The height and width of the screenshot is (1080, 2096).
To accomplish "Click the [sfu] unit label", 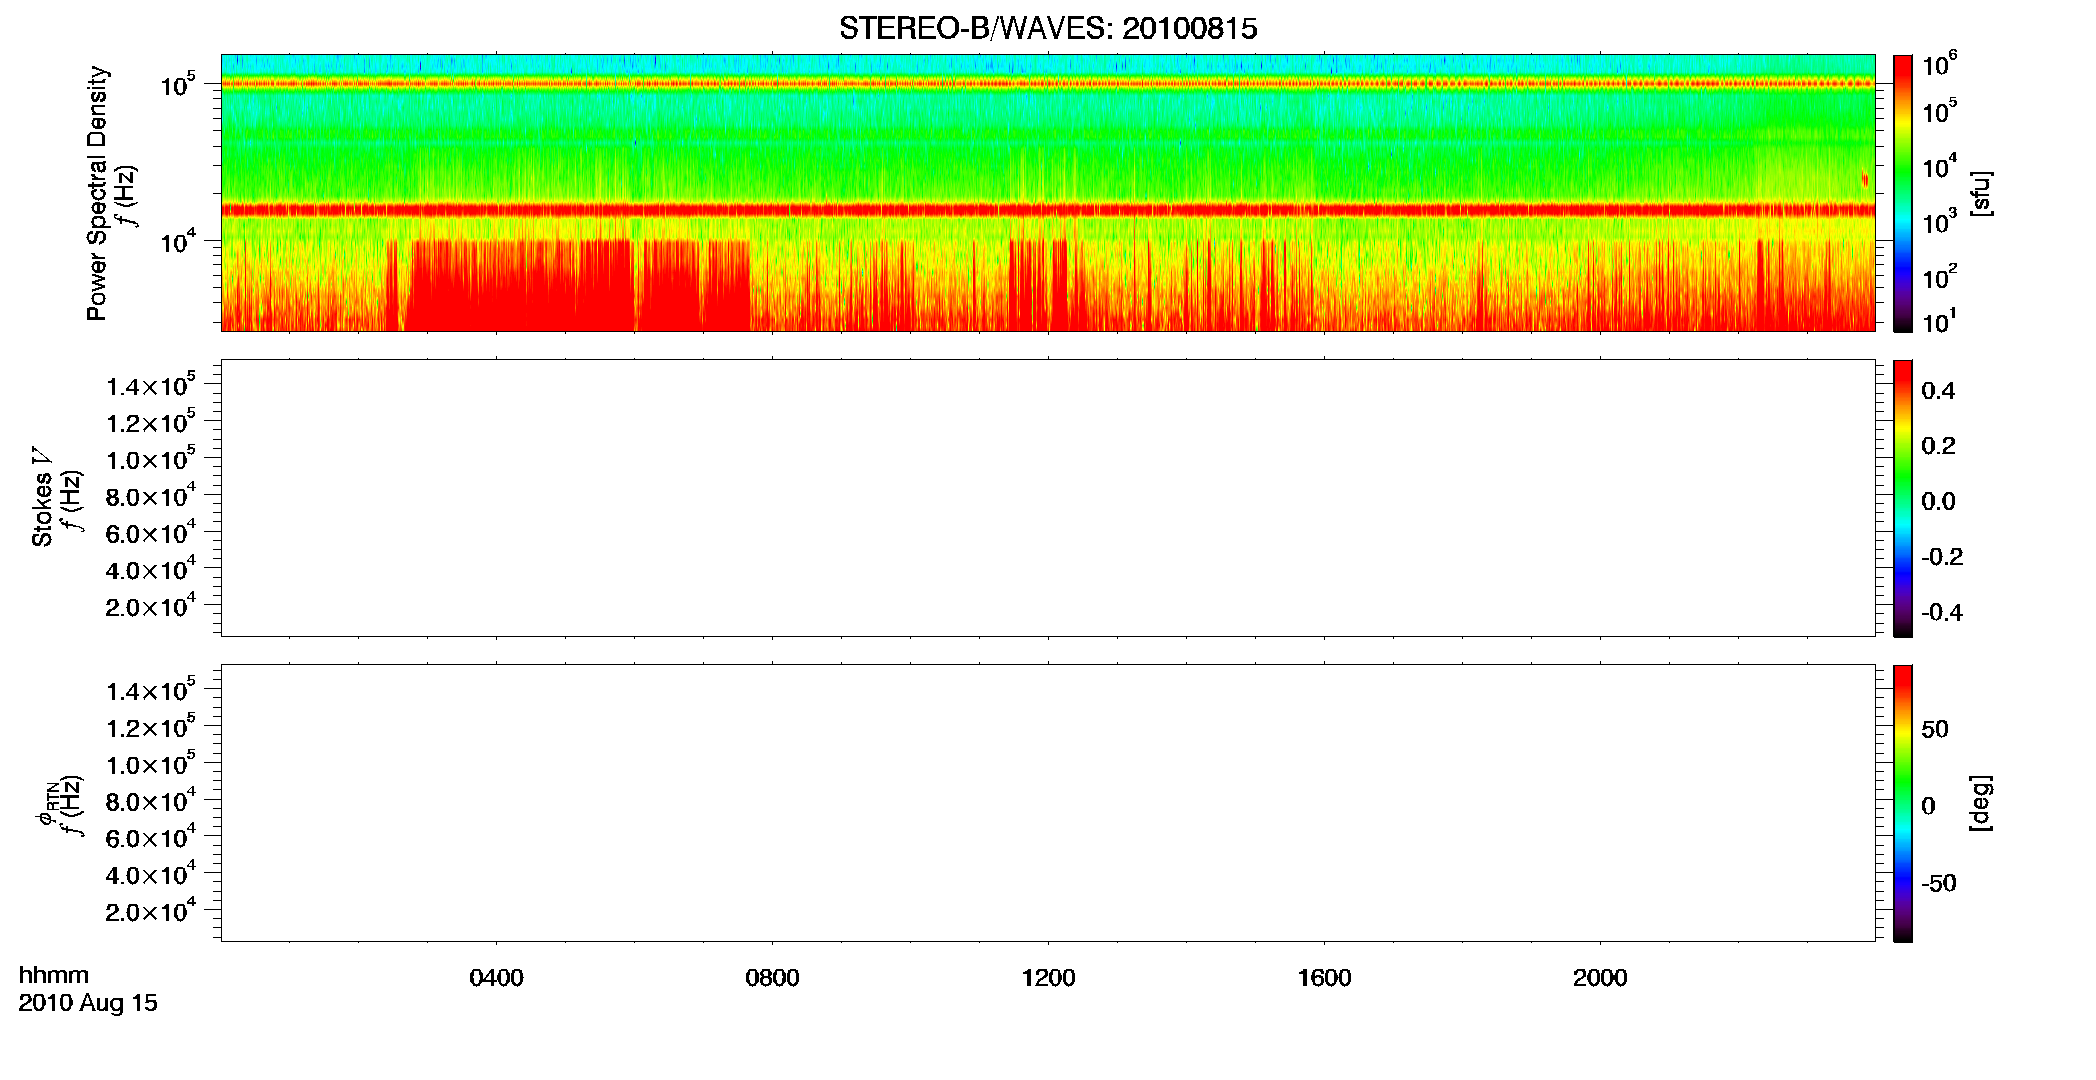I will click(1982, 193).
